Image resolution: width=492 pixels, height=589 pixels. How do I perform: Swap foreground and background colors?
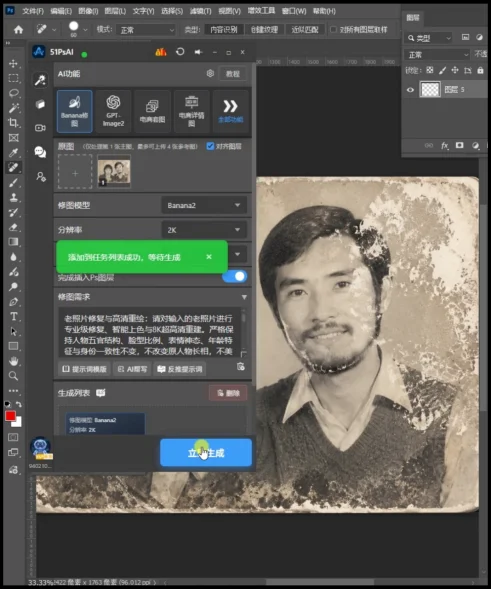click(18, 404)
